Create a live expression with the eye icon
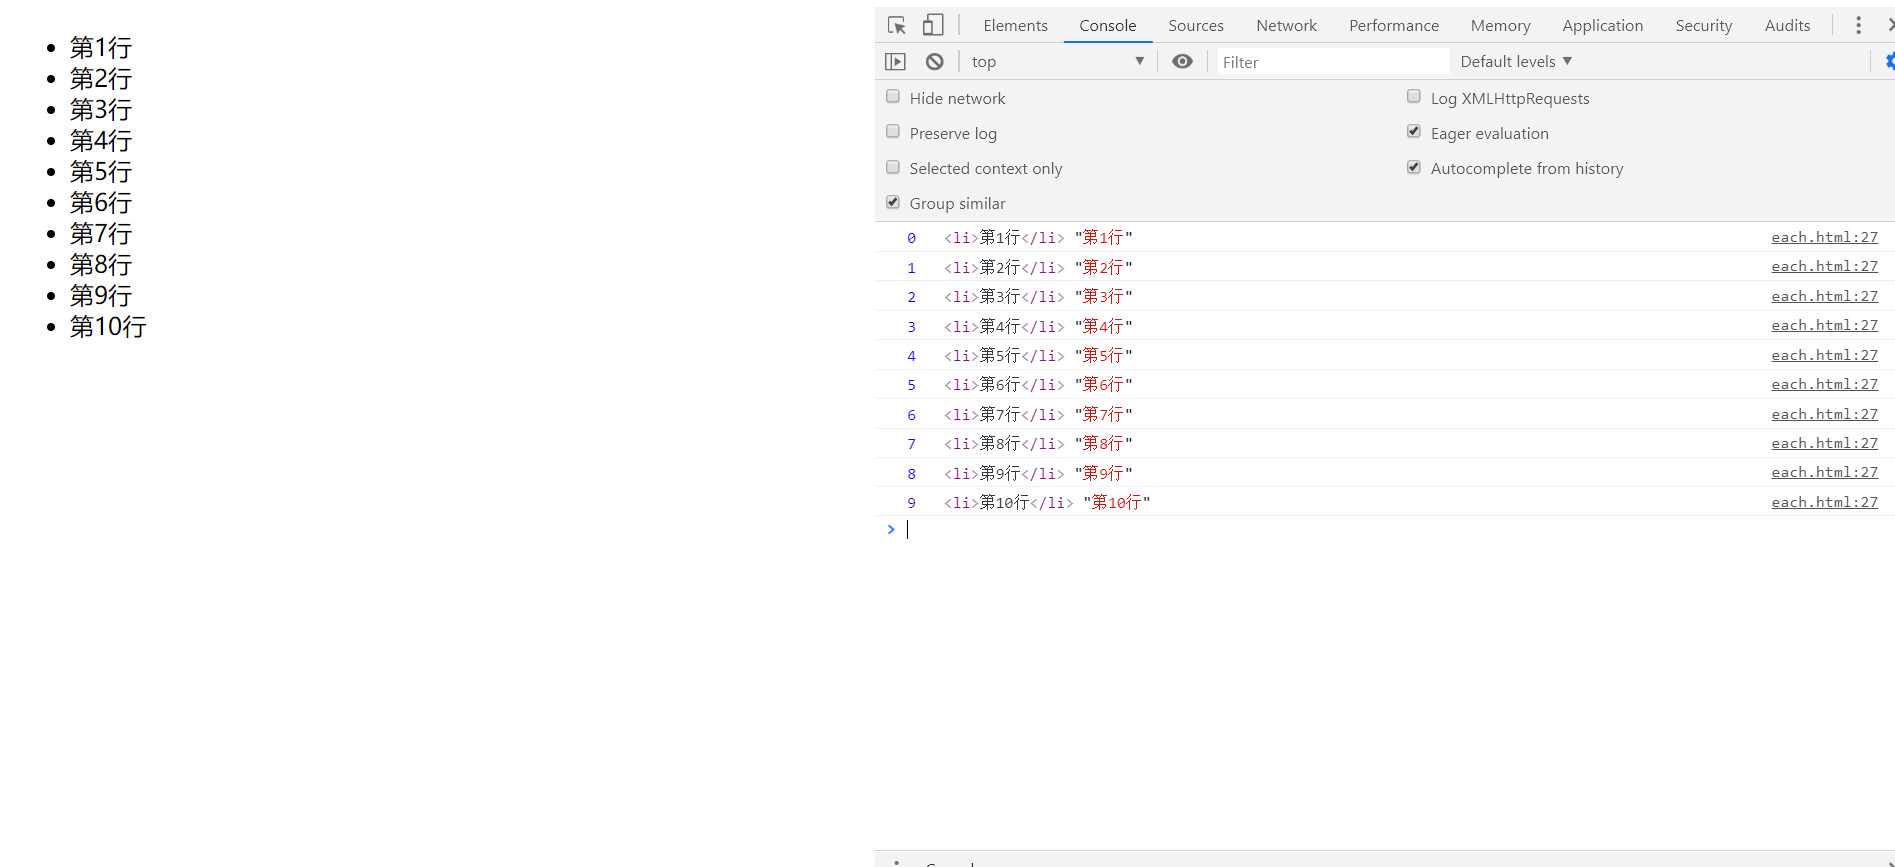The height and width of the screenshot is (867, 1895). click(1182, 62)
